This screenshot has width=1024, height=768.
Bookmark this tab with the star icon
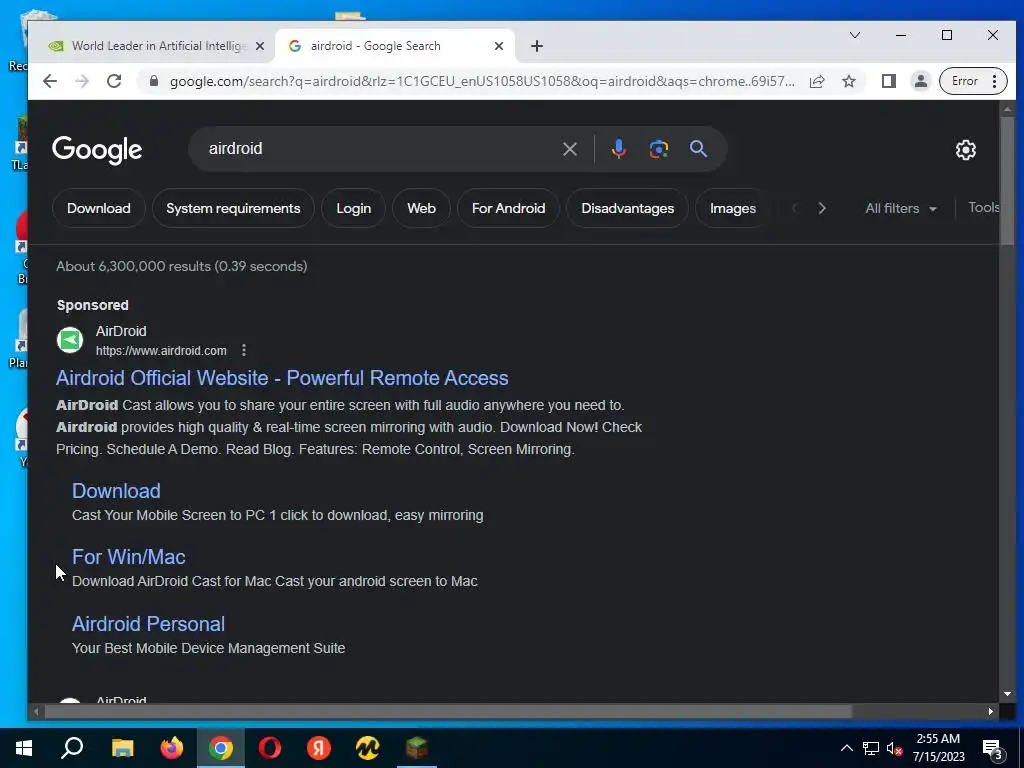(x=848, y=81)
